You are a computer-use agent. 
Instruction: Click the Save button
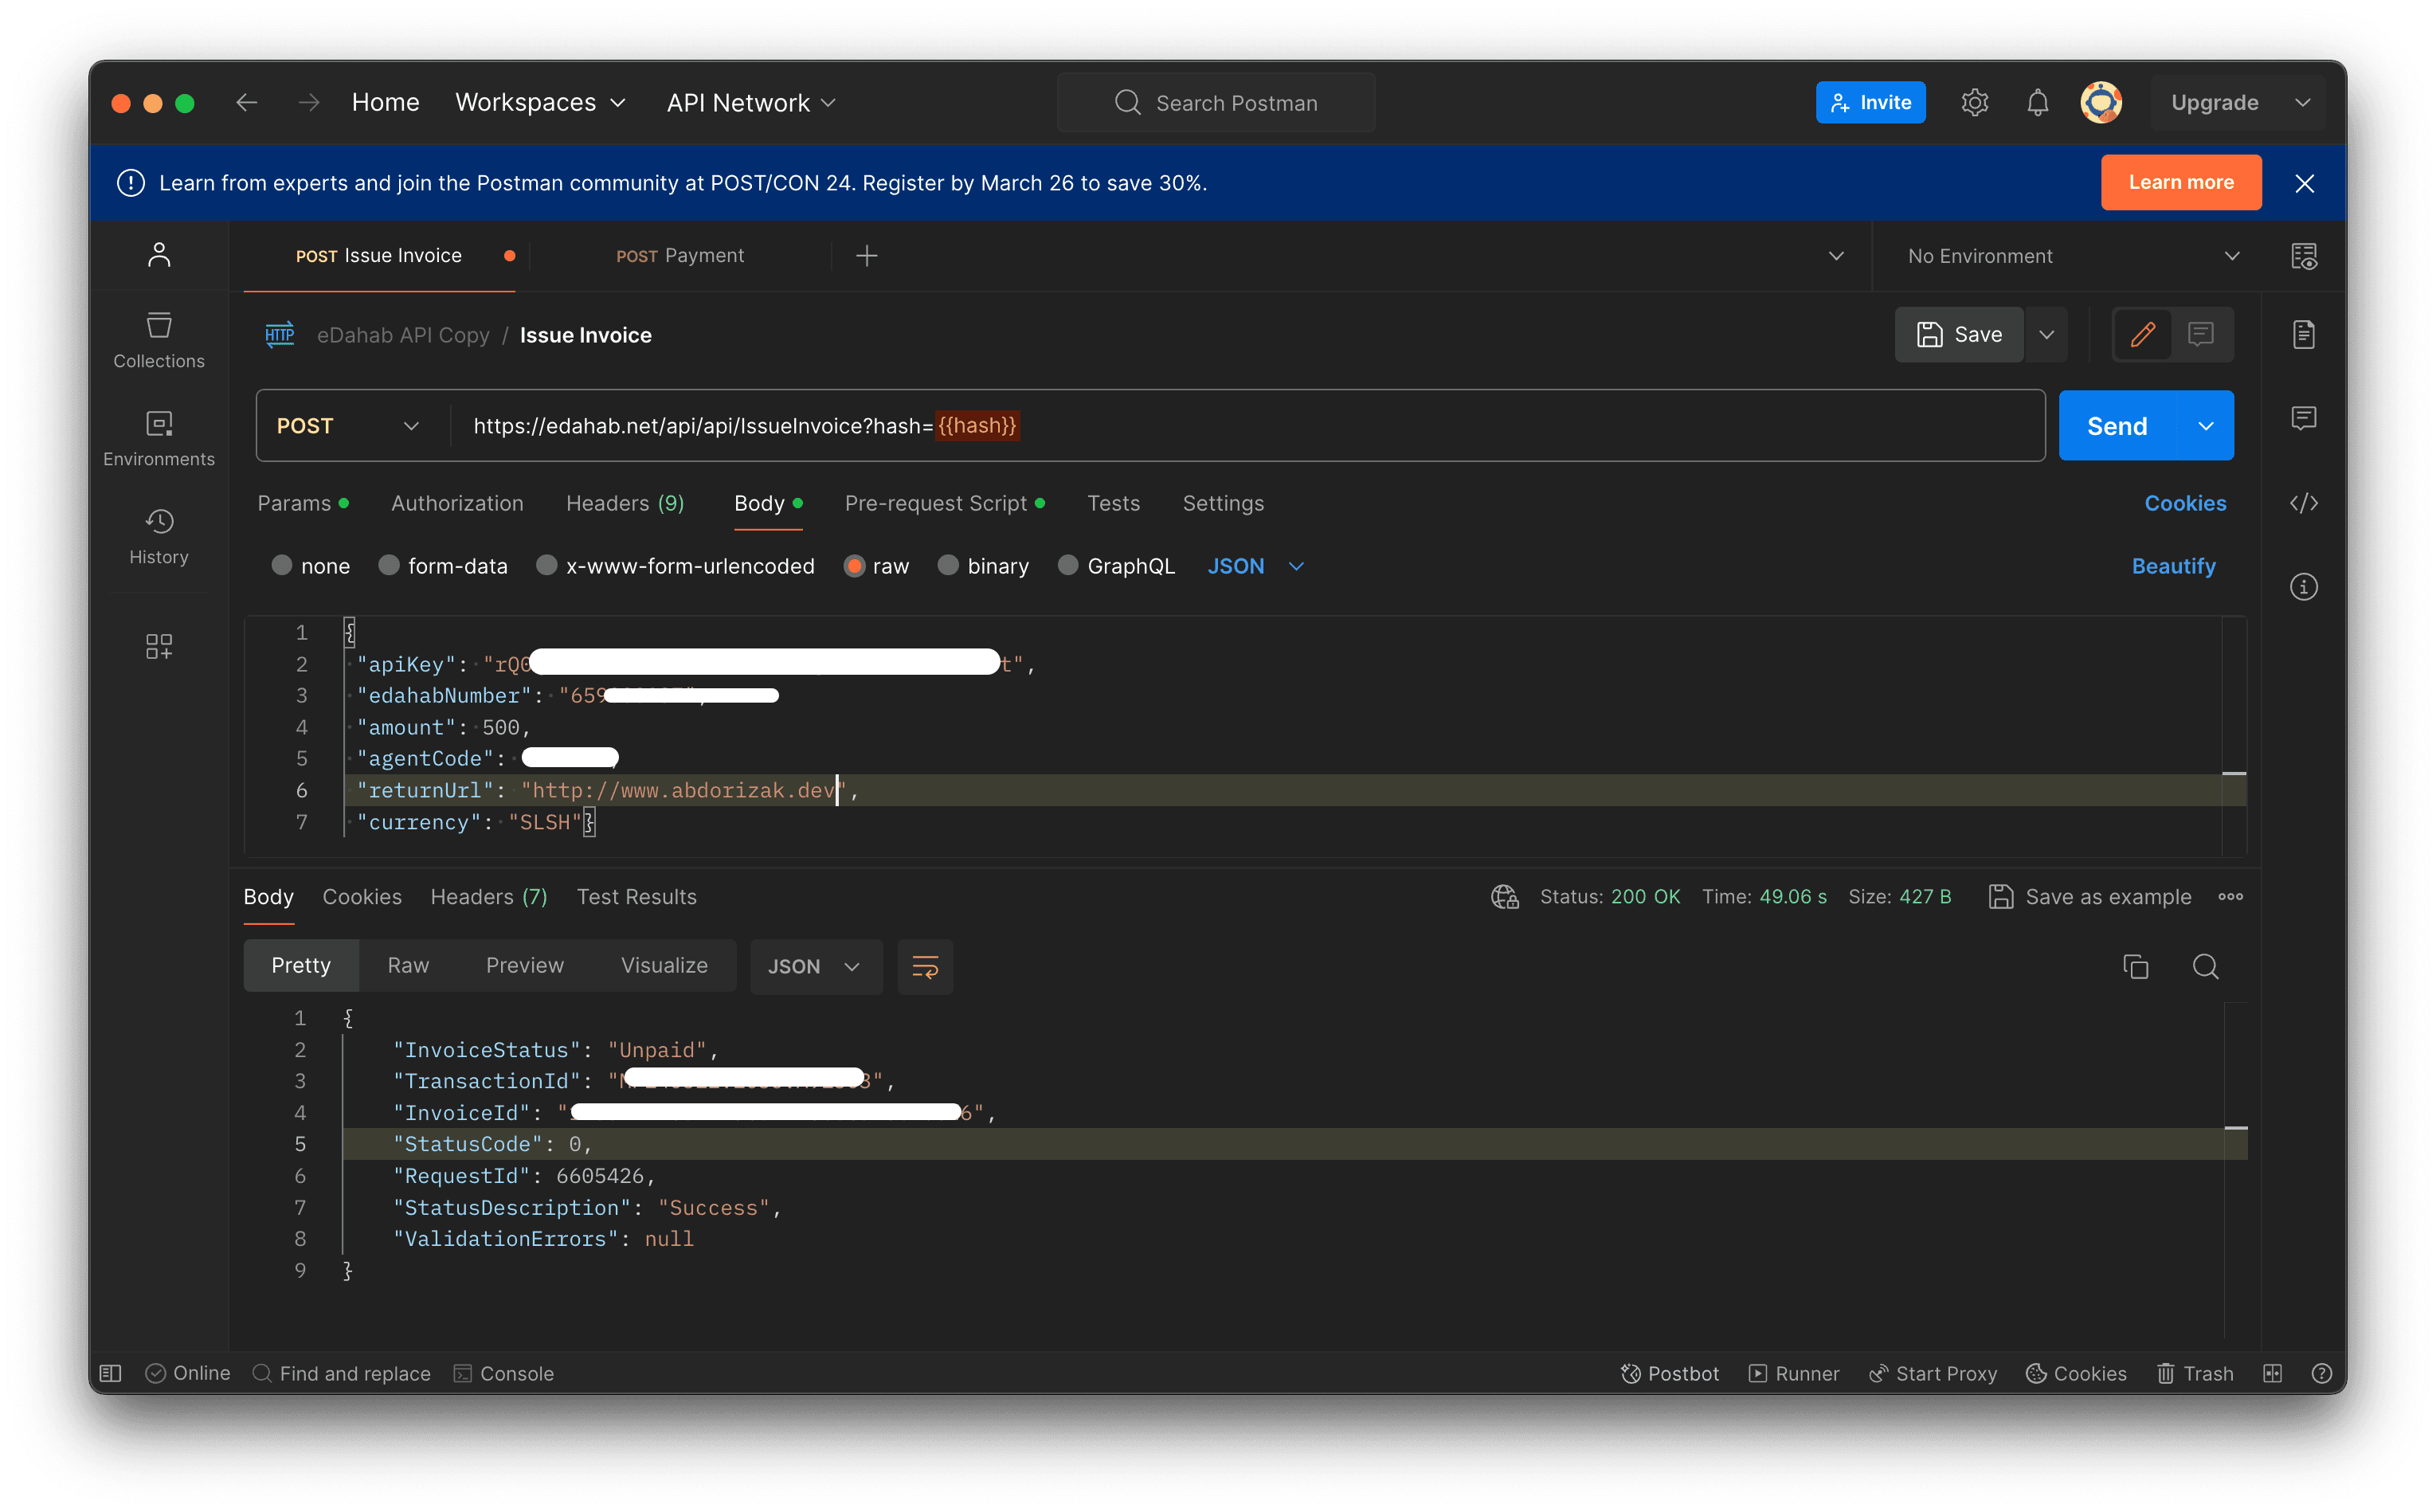(1959, 334)
